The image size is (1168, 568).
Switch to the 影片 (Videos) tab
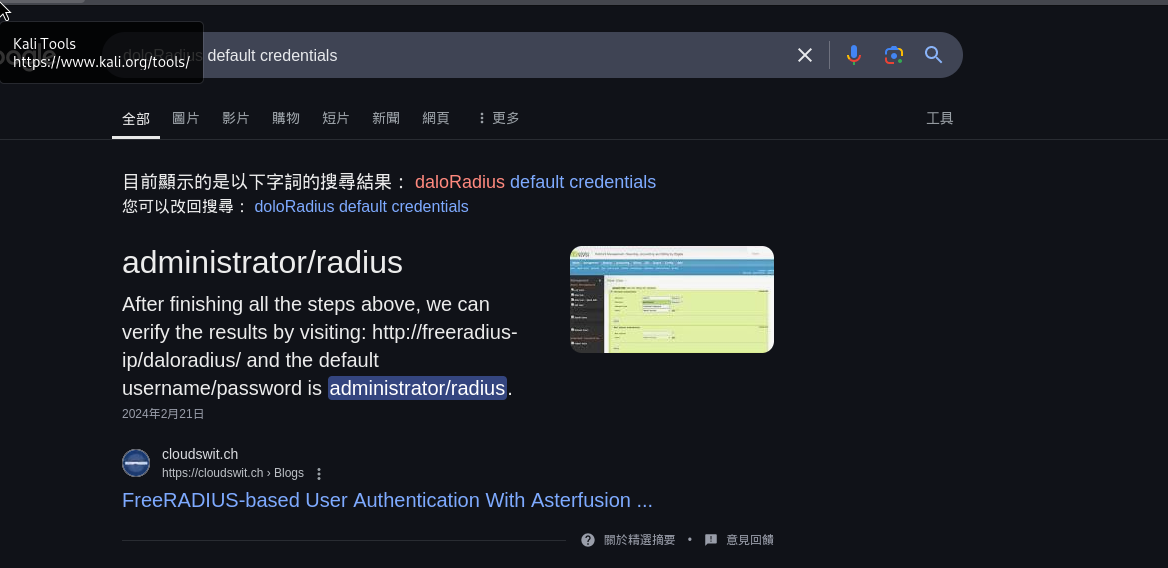pos(235,118)
